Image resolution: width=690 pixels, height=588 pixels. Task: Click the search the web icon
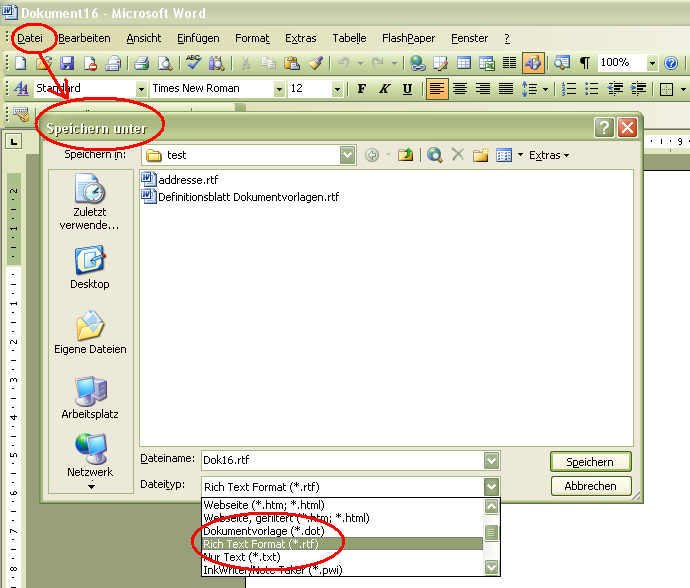[x=434, y=155]
